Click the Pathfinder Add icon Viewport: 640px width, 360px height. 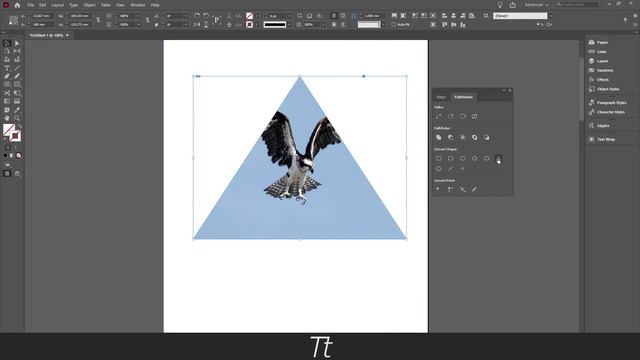pyautogui.click(x=438, y=138)
